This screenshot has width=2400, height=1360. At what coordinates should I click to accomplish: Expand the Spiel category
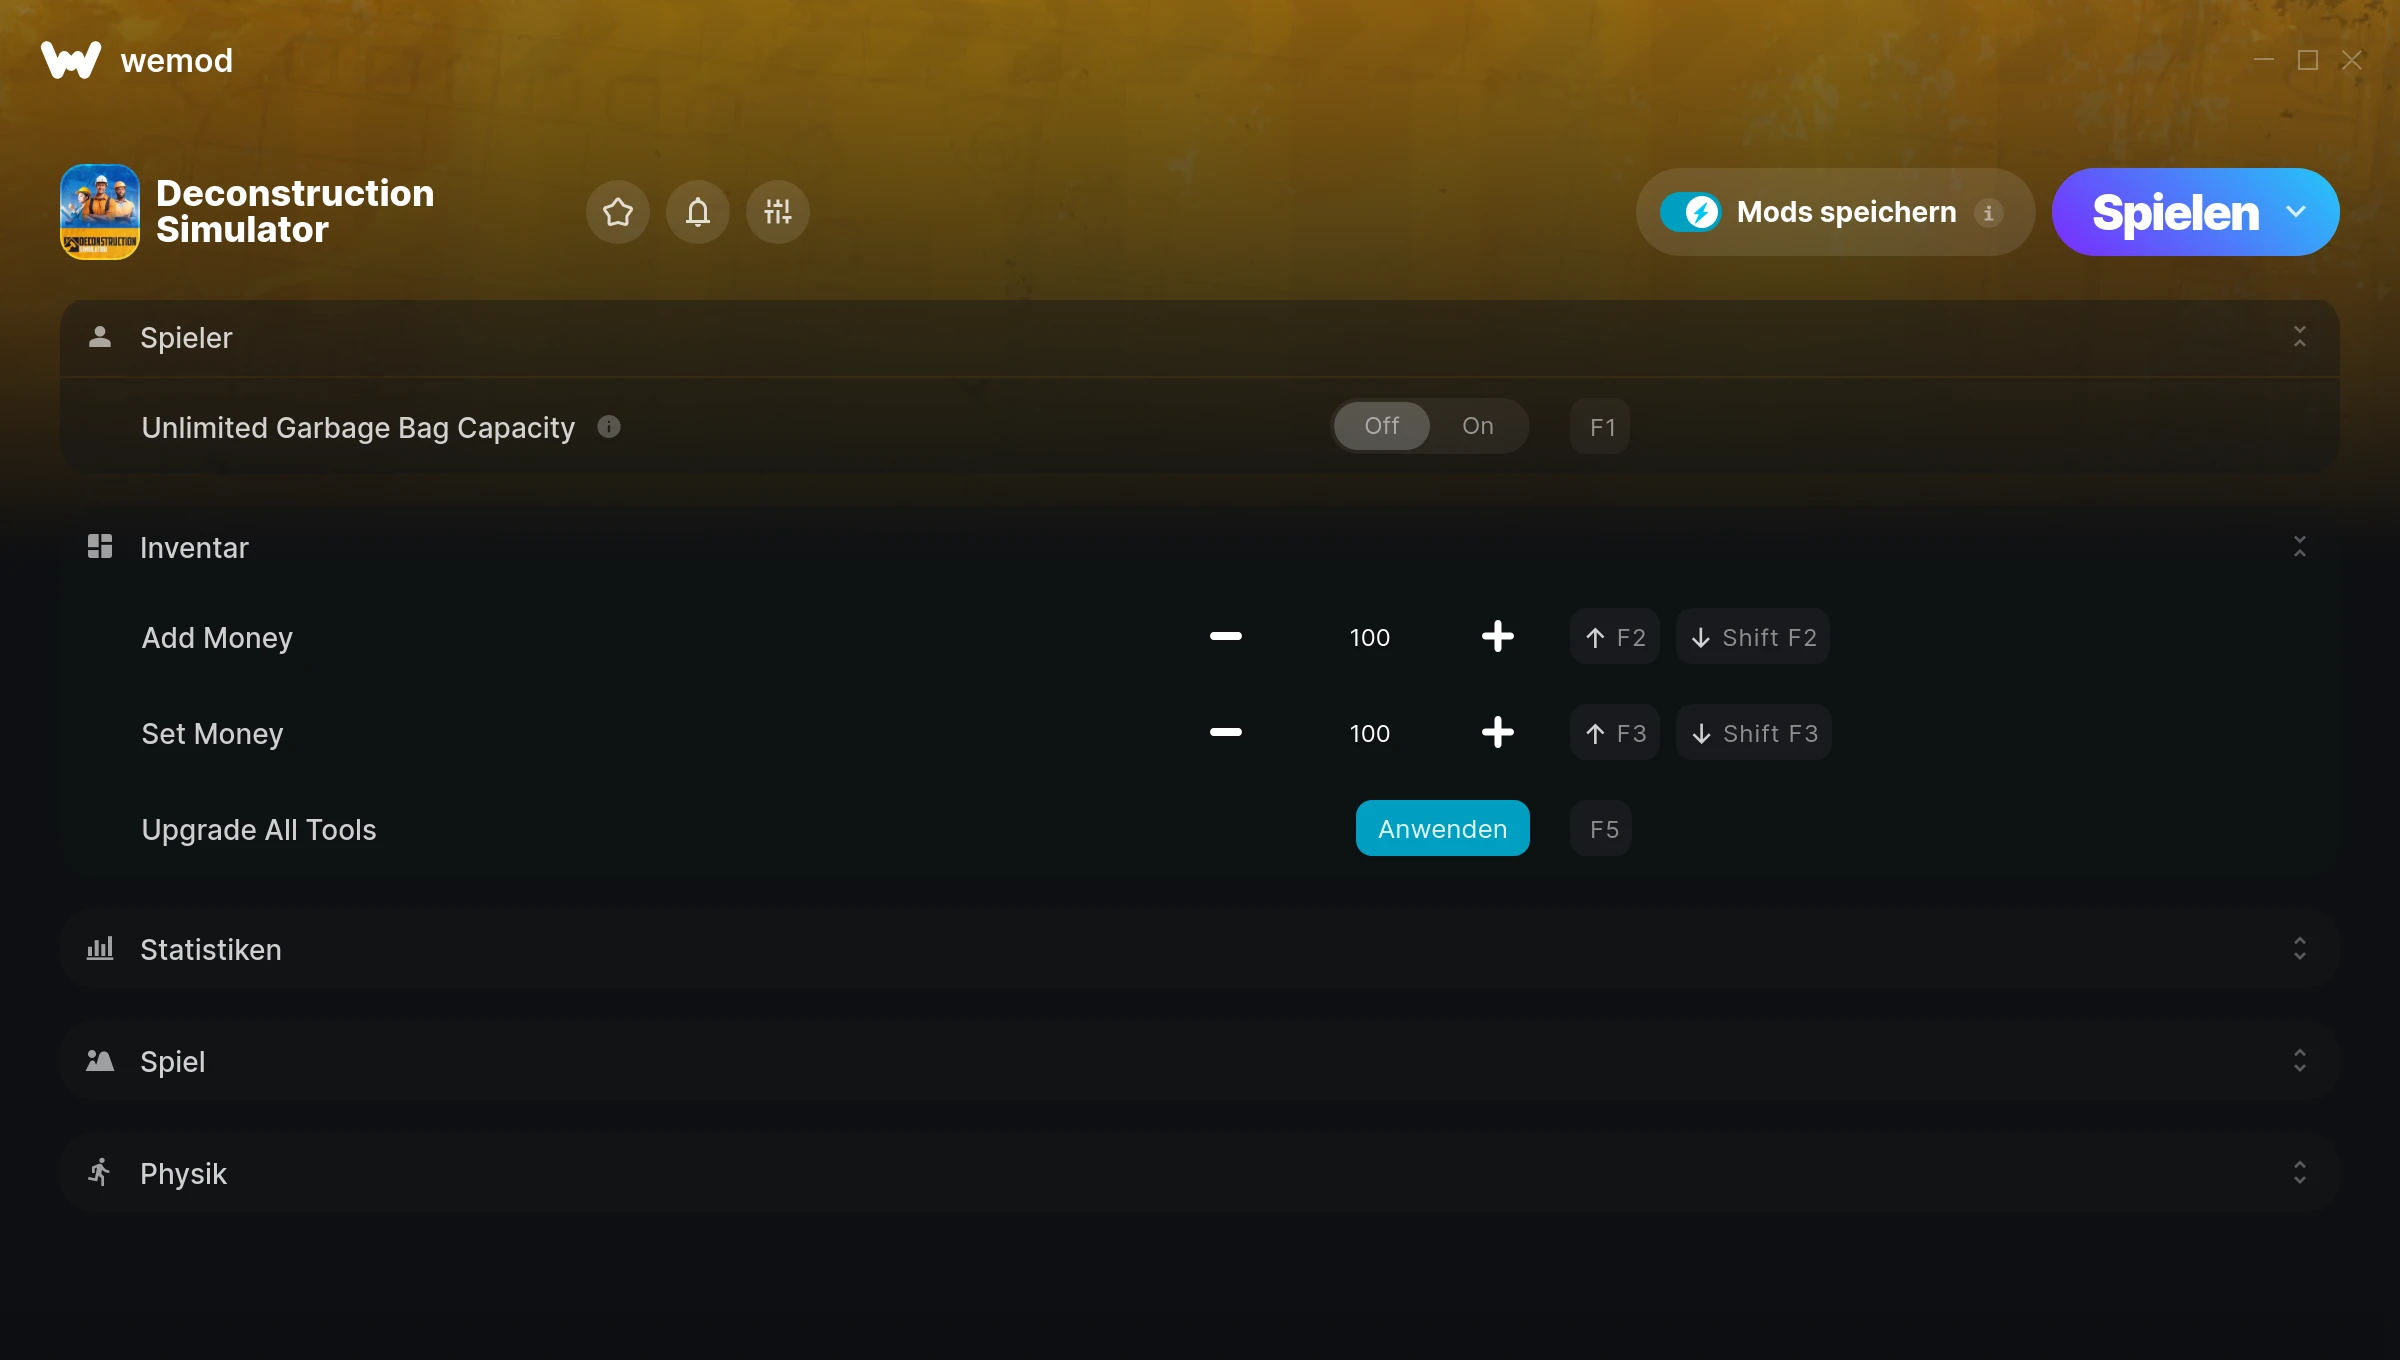(1200, 1061)
